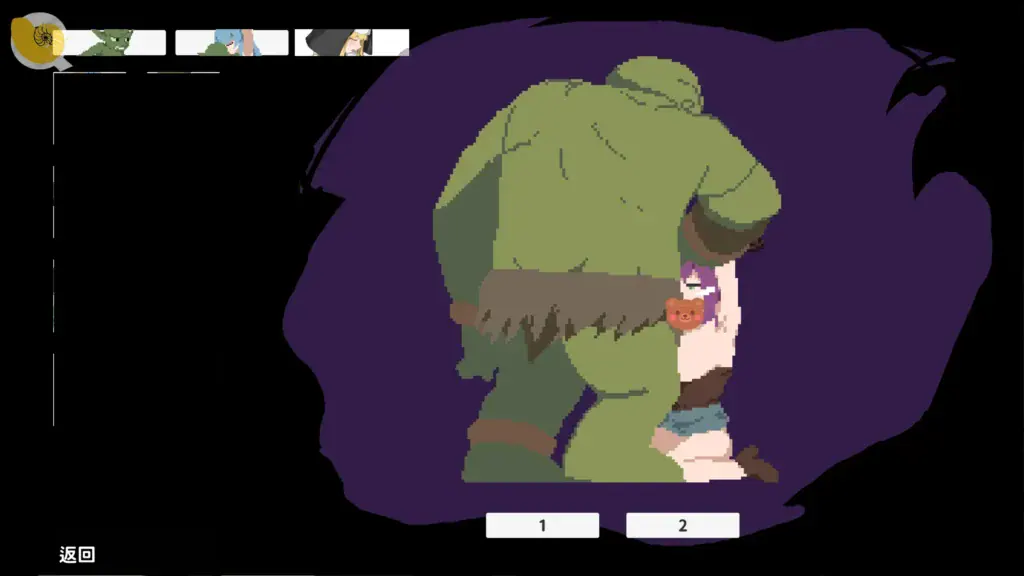Click the magnifier handle beside the shell
Screen dimensions: 1024x576
click(x=62, y=64)
